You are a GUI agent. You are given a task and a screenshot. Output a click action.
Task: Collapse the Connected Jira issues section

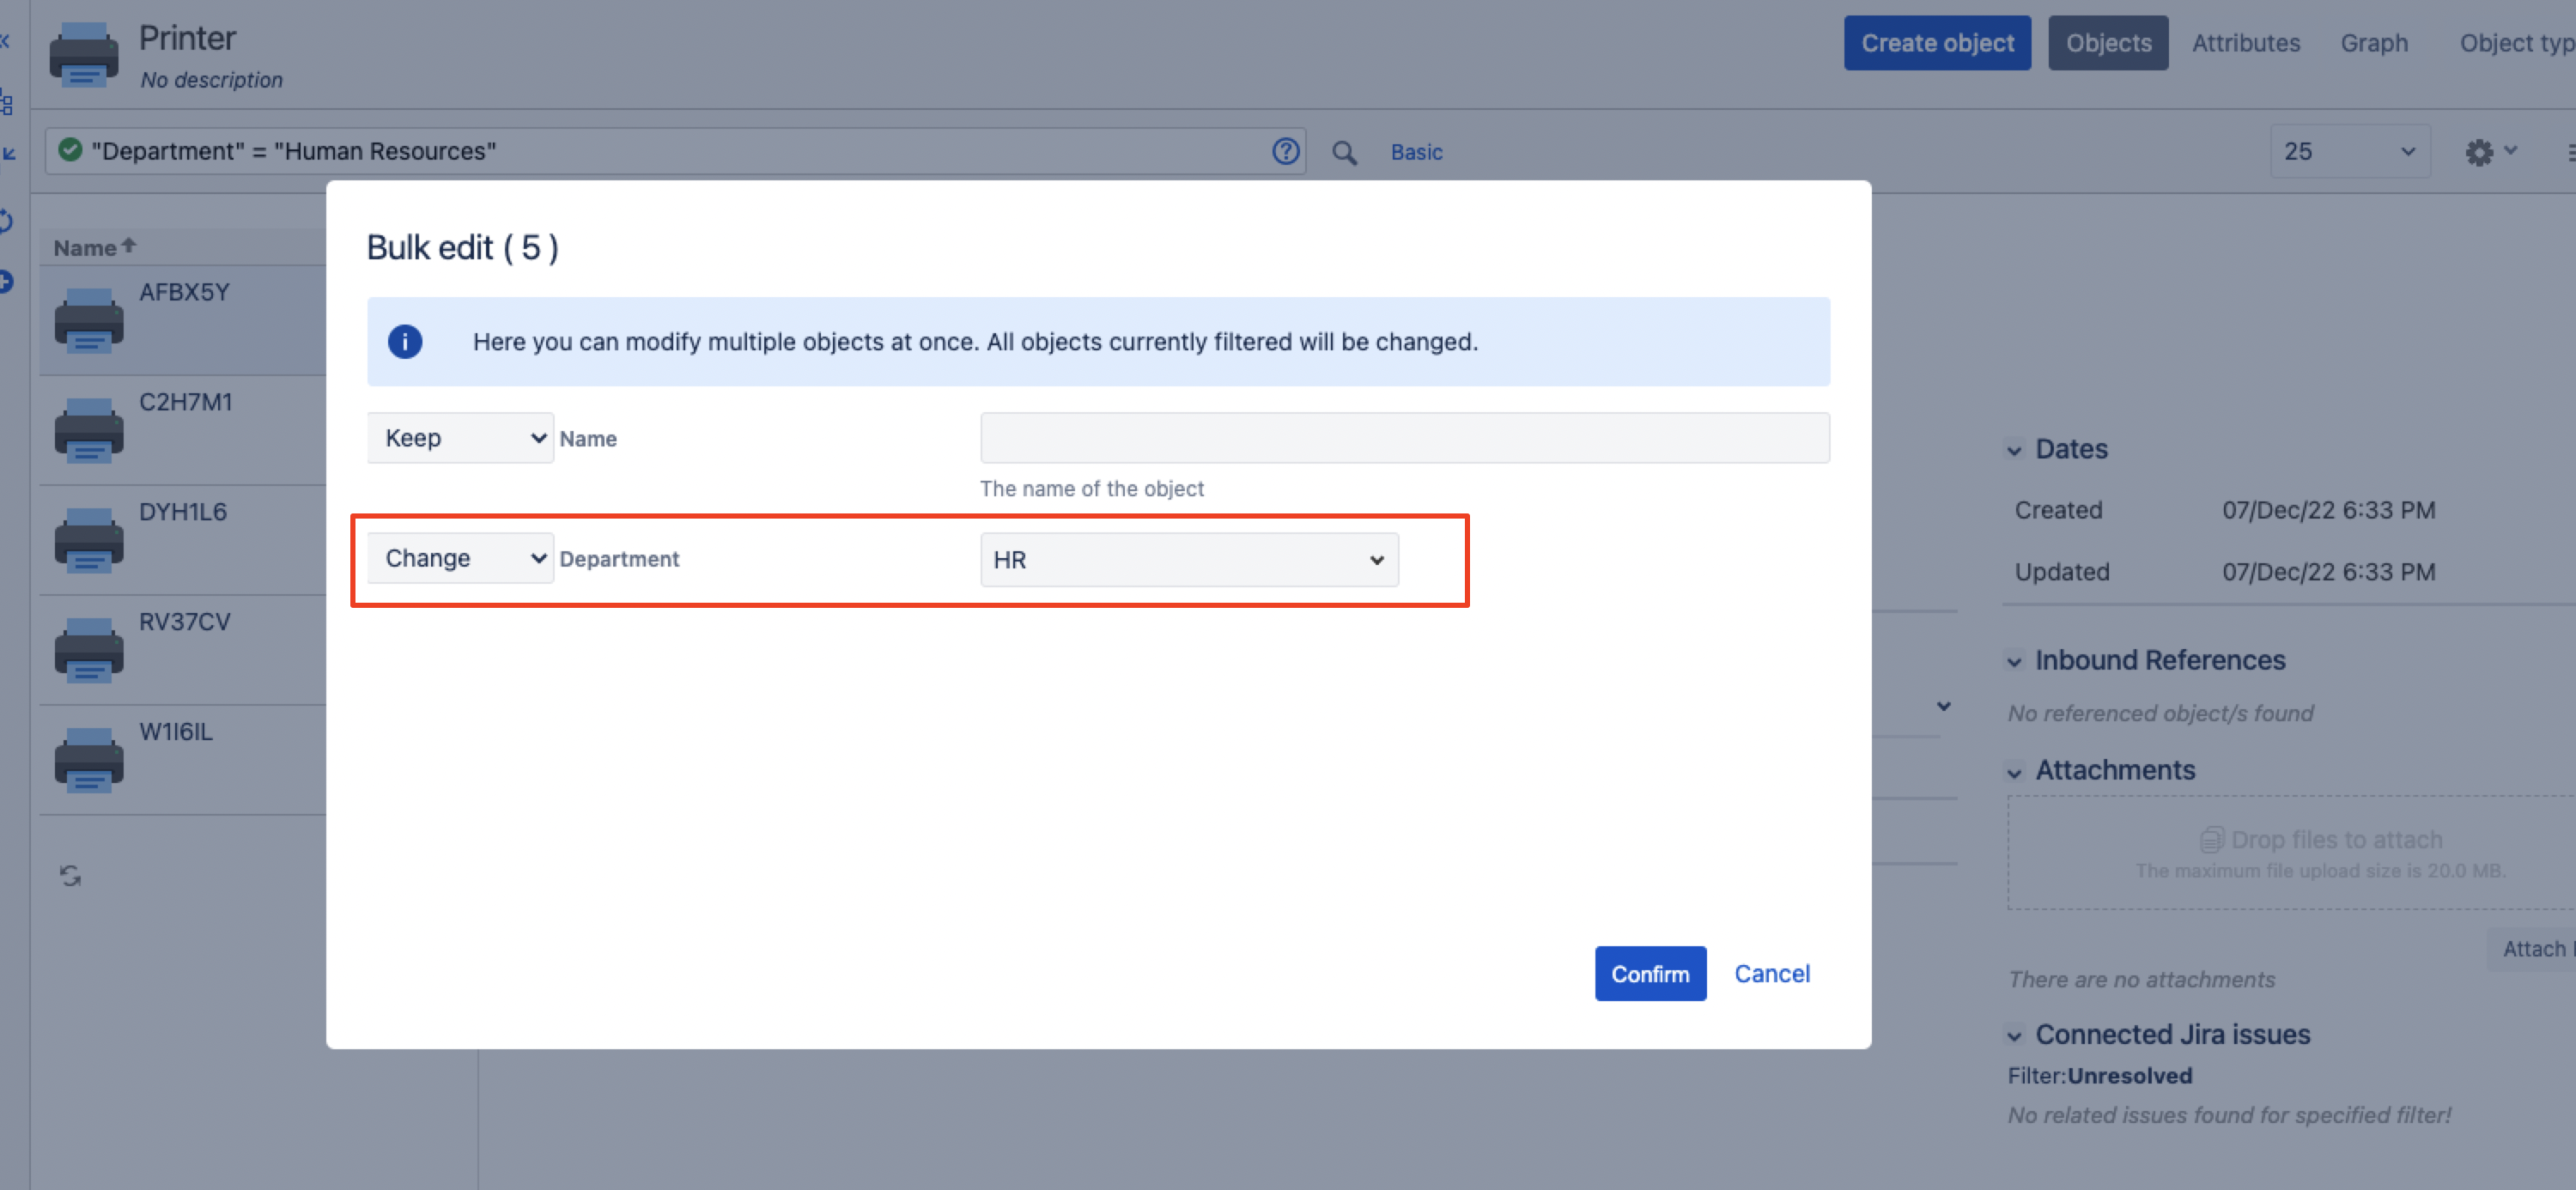[x=2014, y=1035]
